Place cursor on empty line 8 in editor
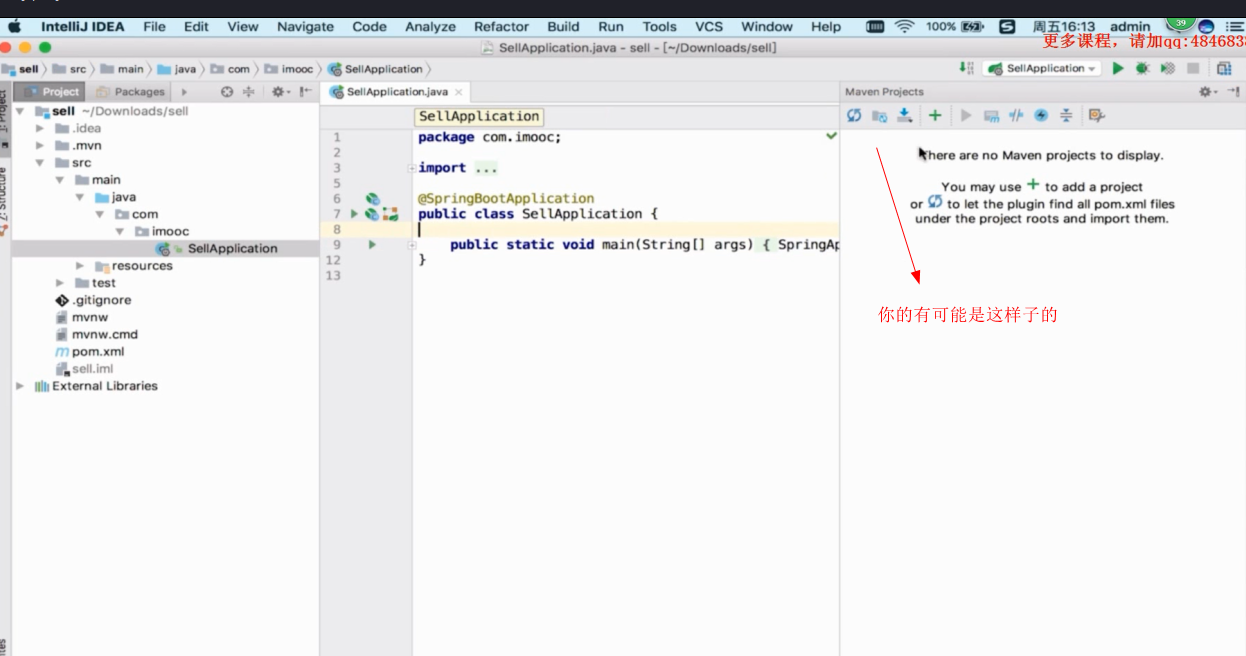This screenshot has height=656, width=1246. pos(625,229)
